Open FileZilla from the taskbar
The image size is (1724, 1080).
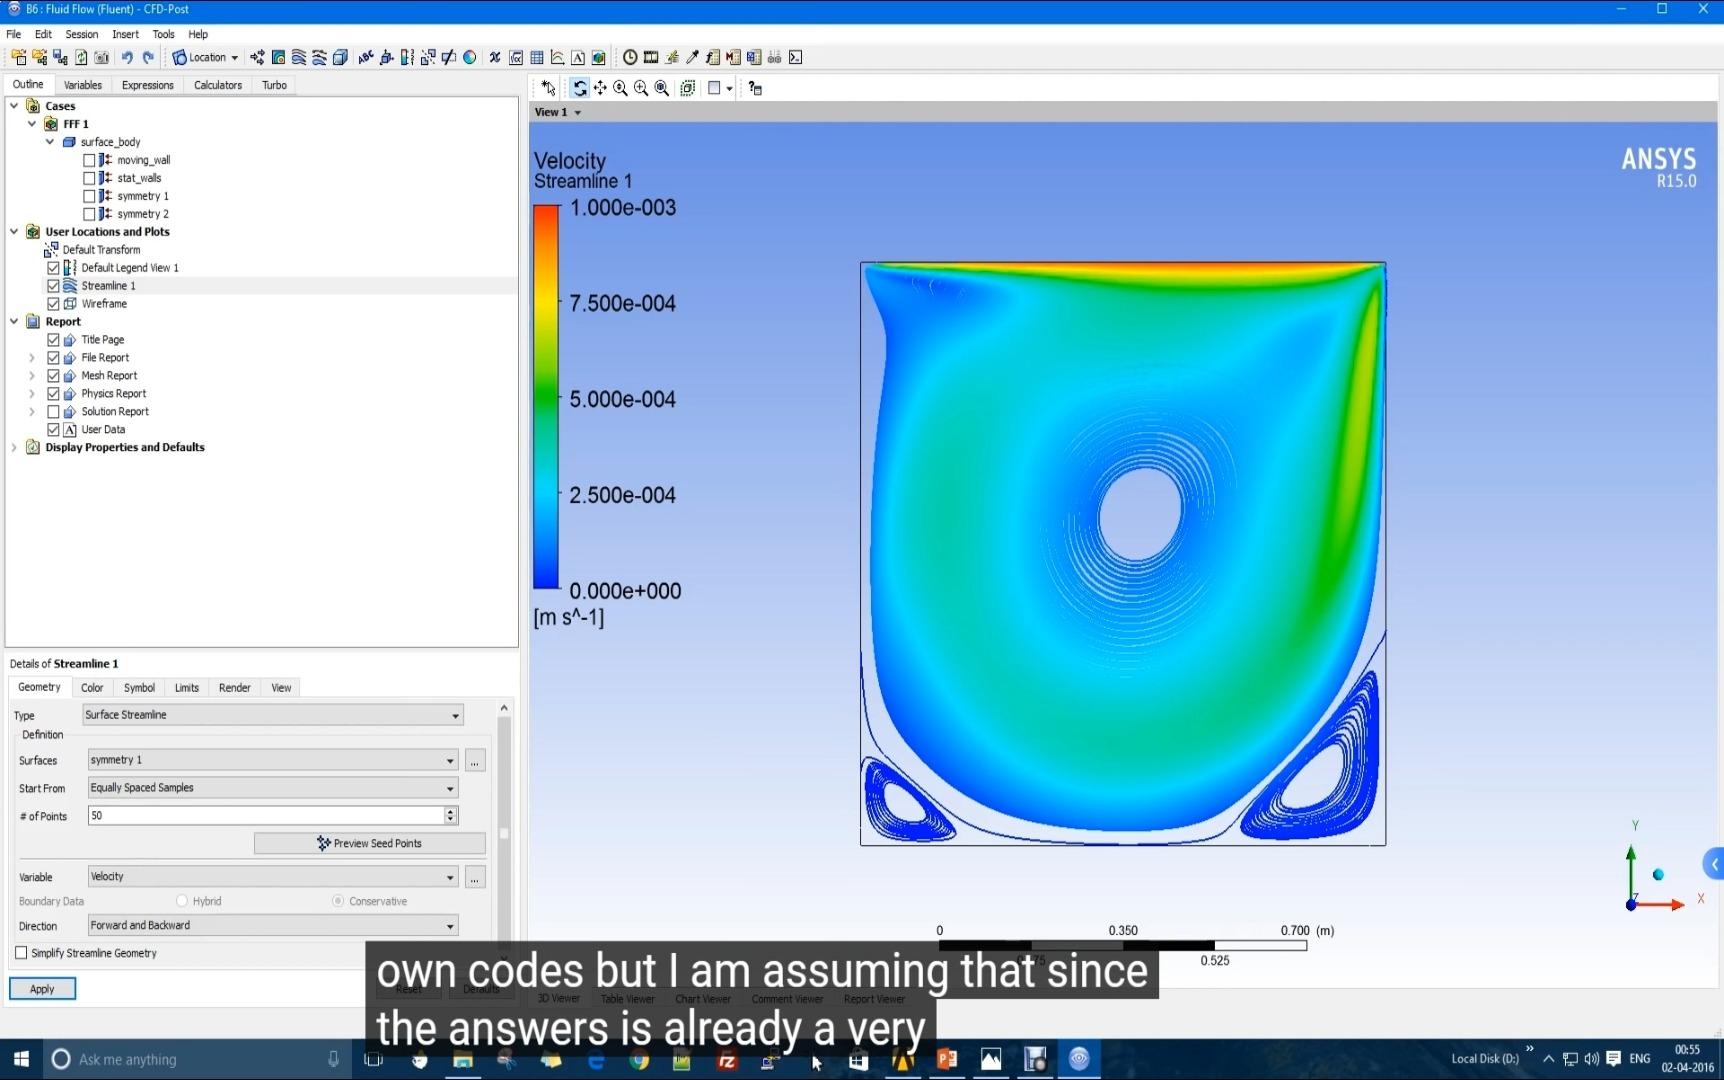[x=727, y=1061]
